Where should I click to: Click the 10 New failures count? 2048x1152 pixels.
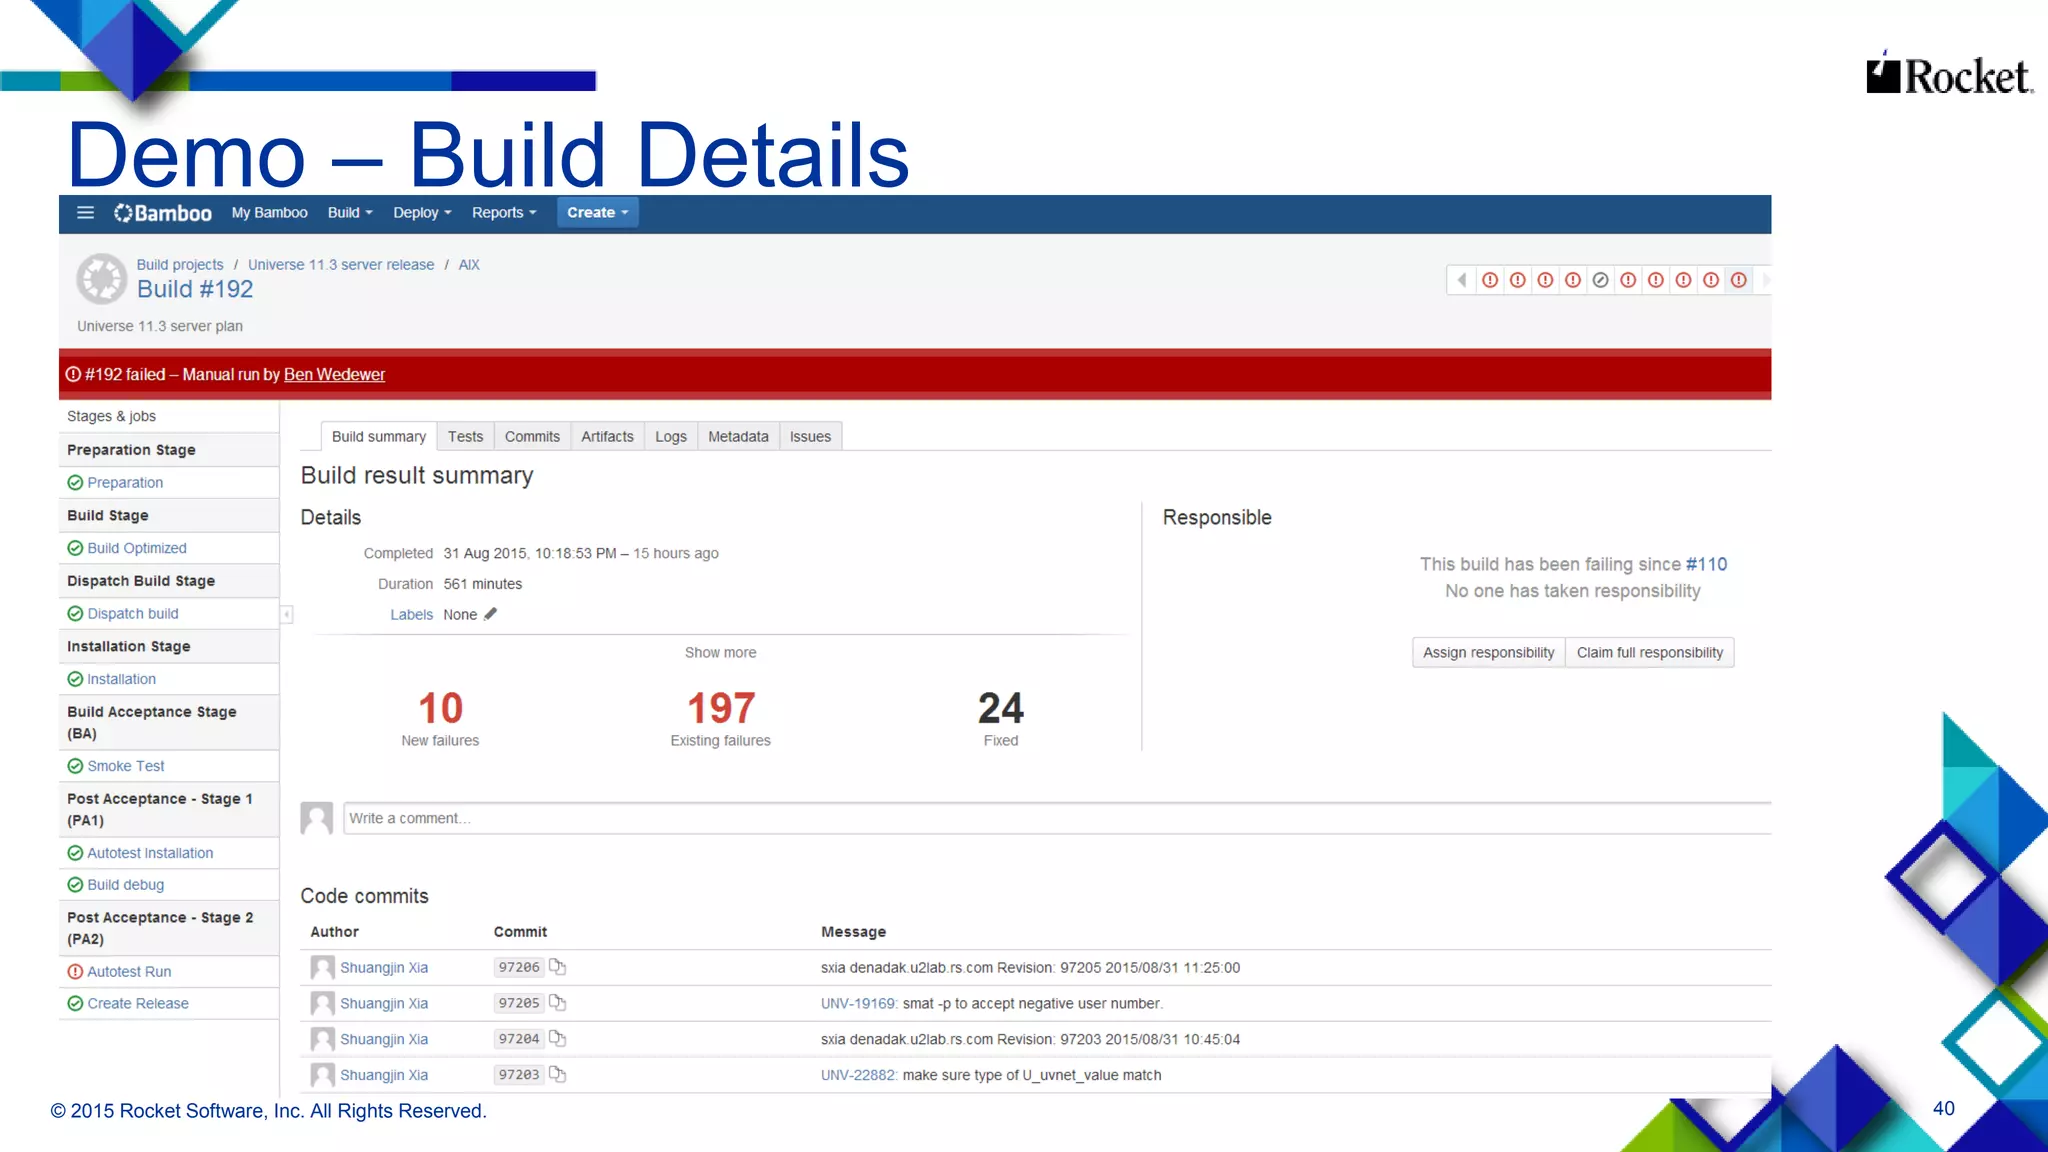point(440,709)
